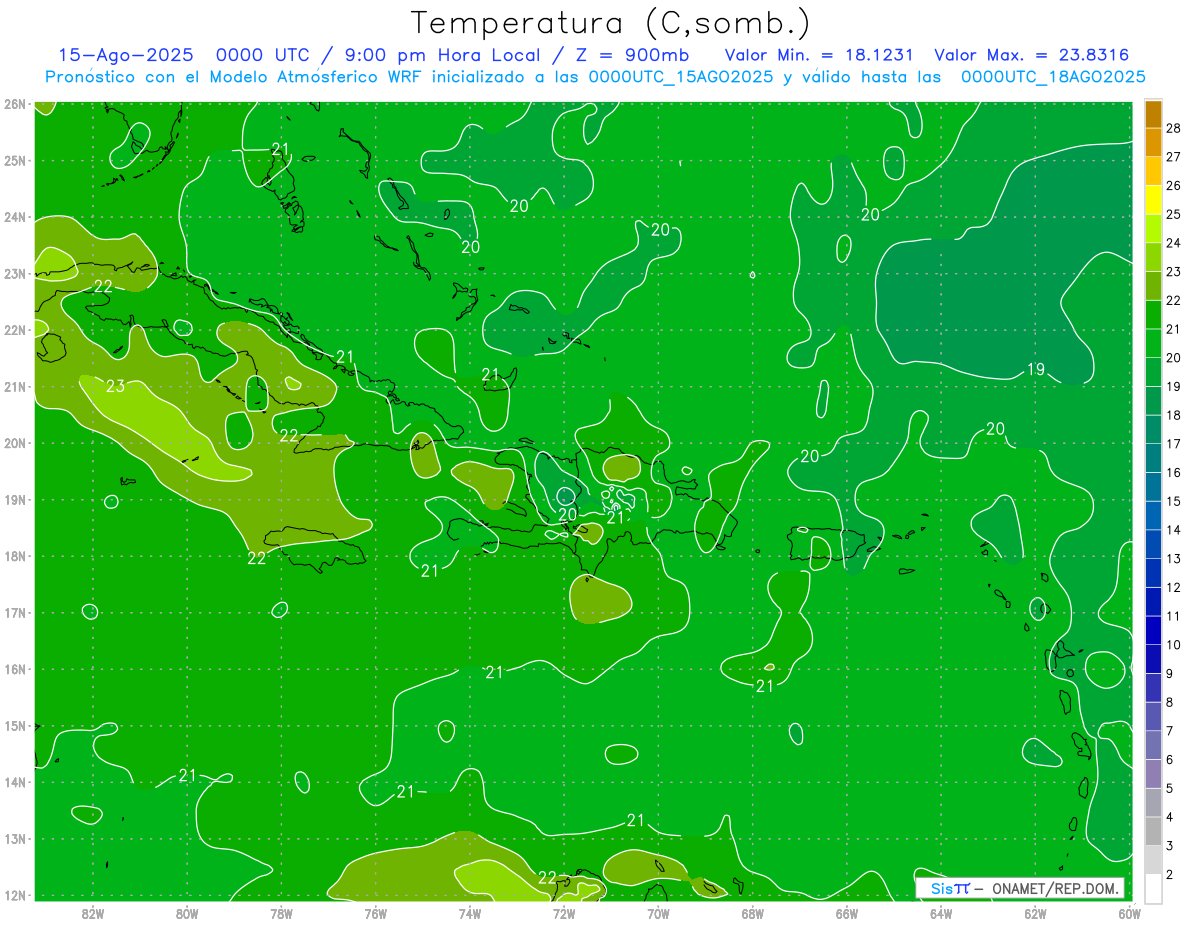This screenshot has width=1200, height=927.
Task: Click the longitude label "66W"
Action: pos(847,913)
